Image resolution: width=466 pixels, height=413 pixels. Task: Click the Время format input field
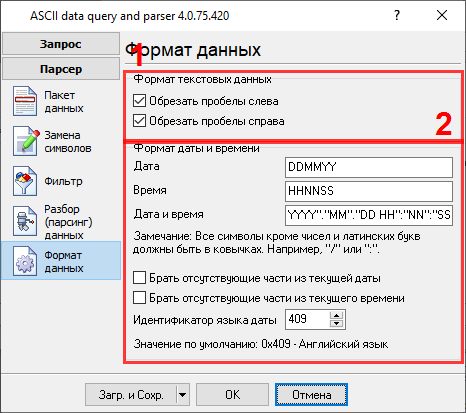tap(369, 191)
